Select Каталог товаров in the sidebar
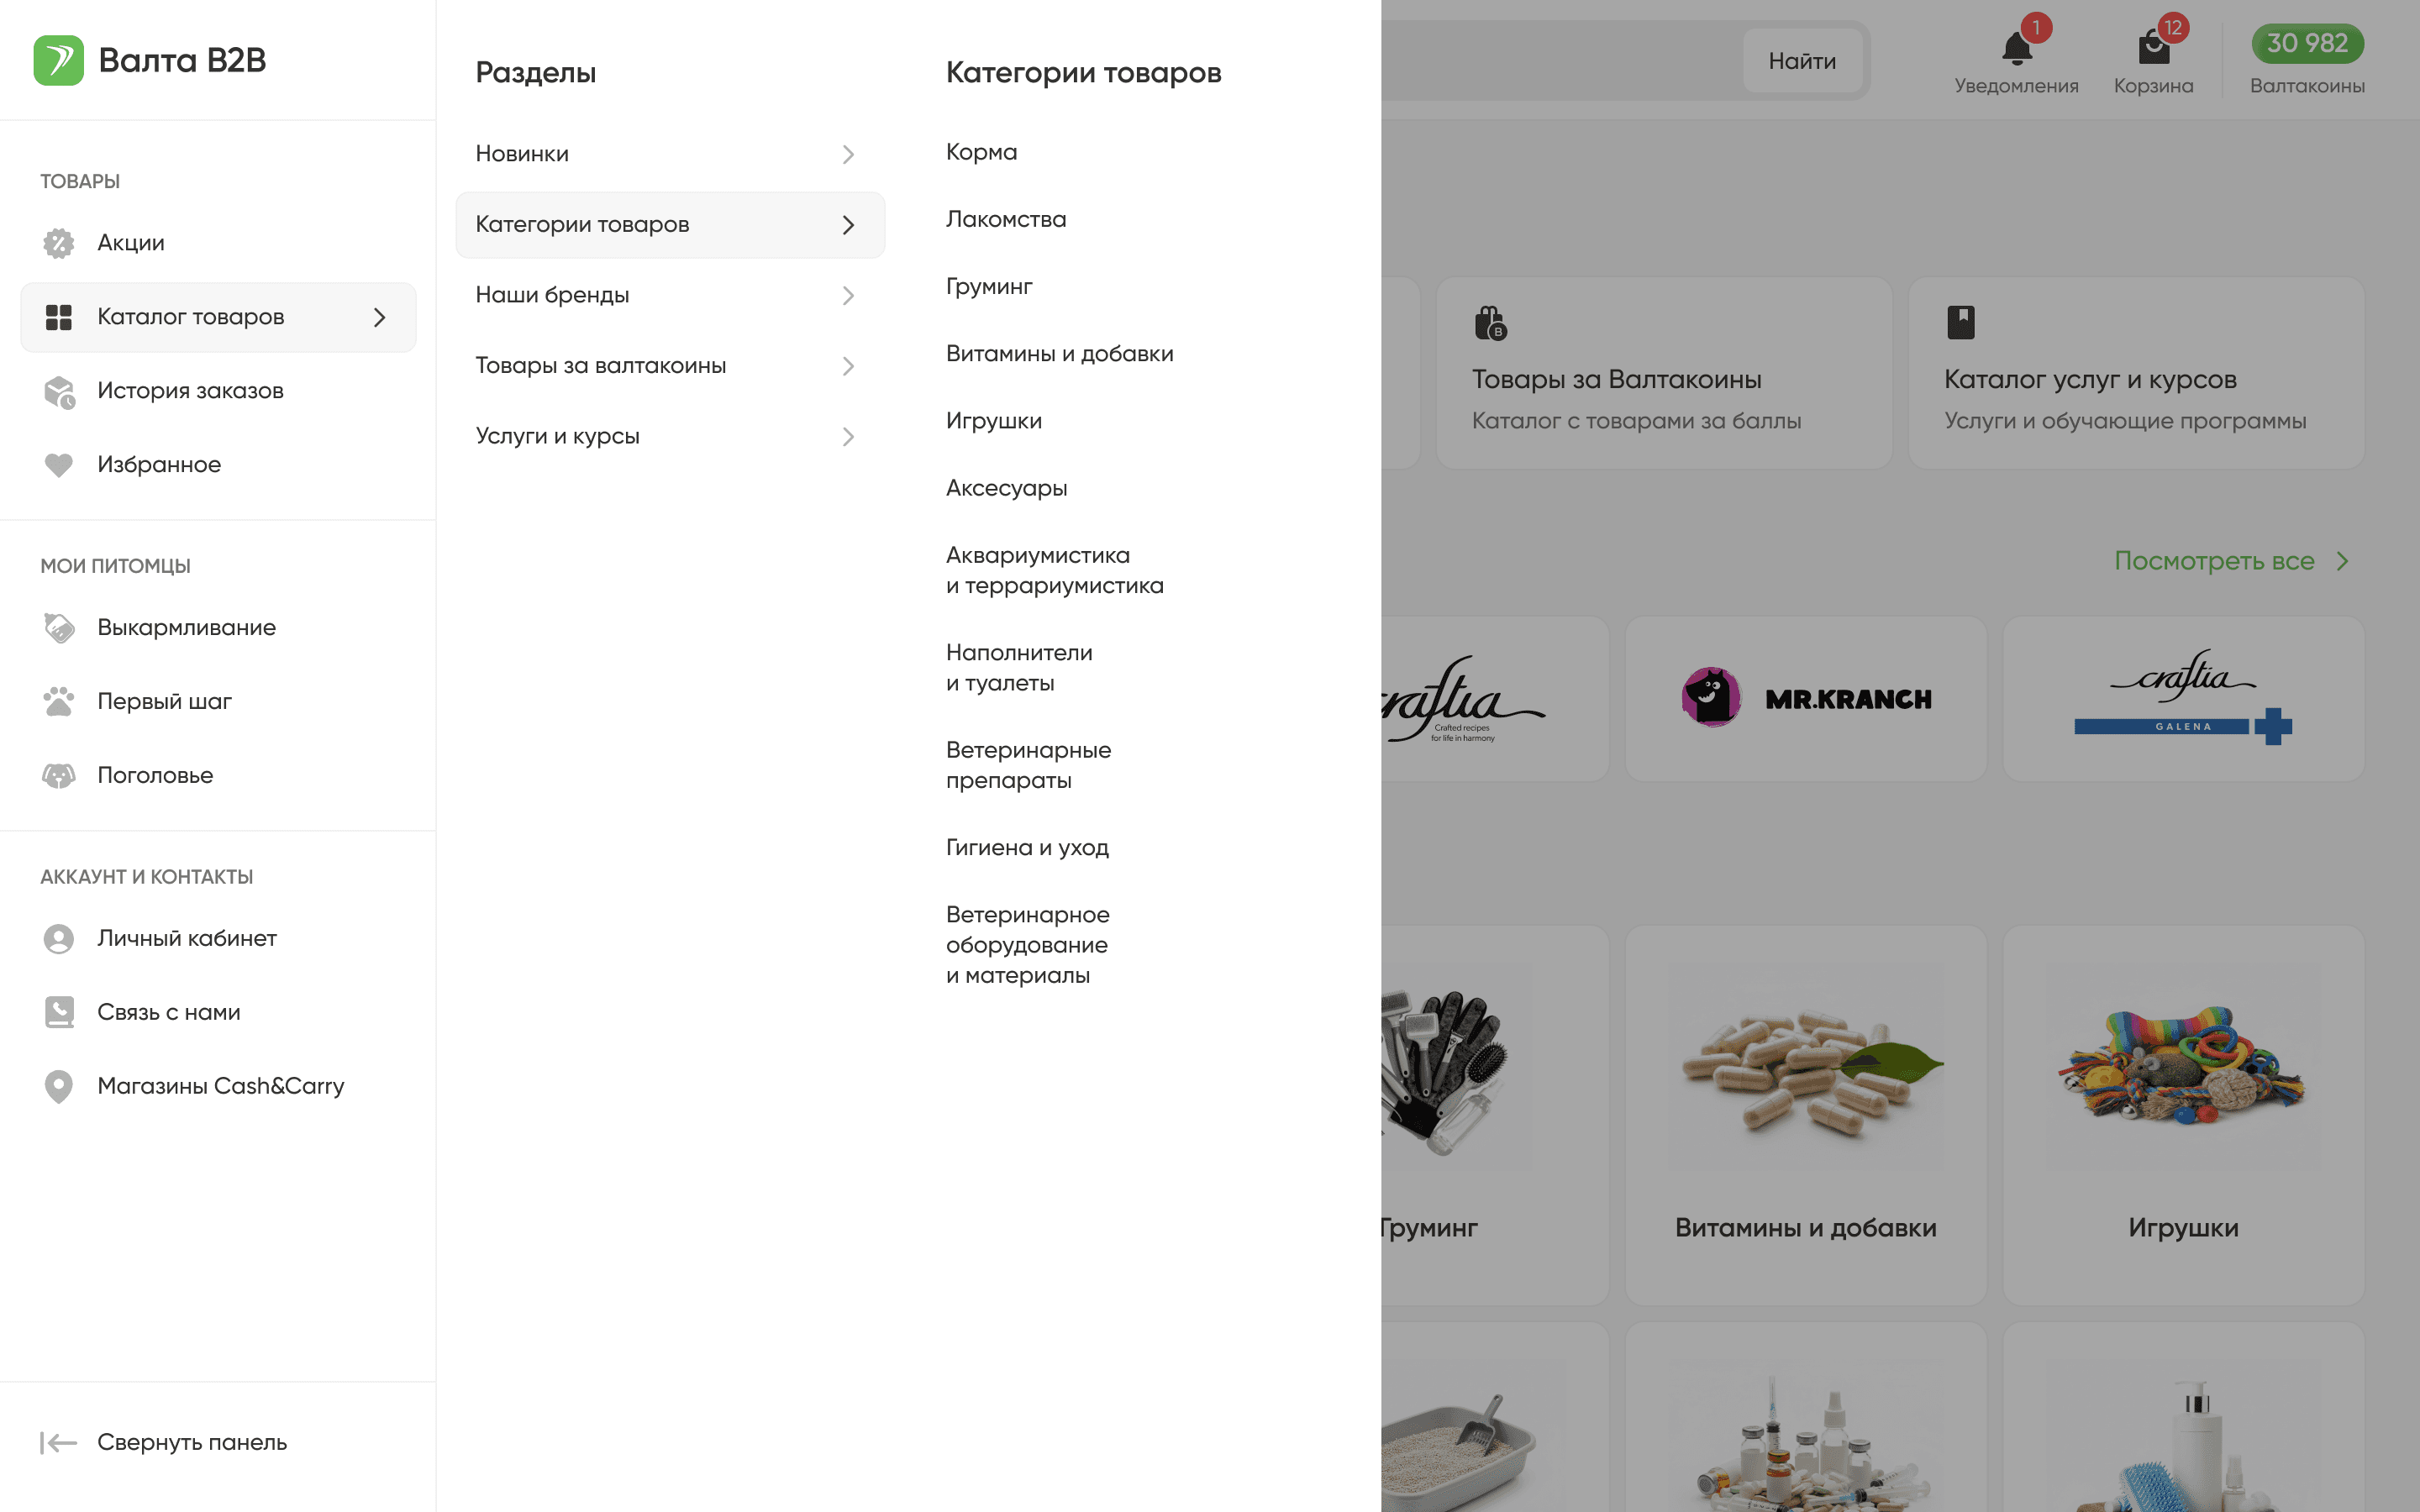Viewport: 2420px width, 1512px height. (218, 317)
